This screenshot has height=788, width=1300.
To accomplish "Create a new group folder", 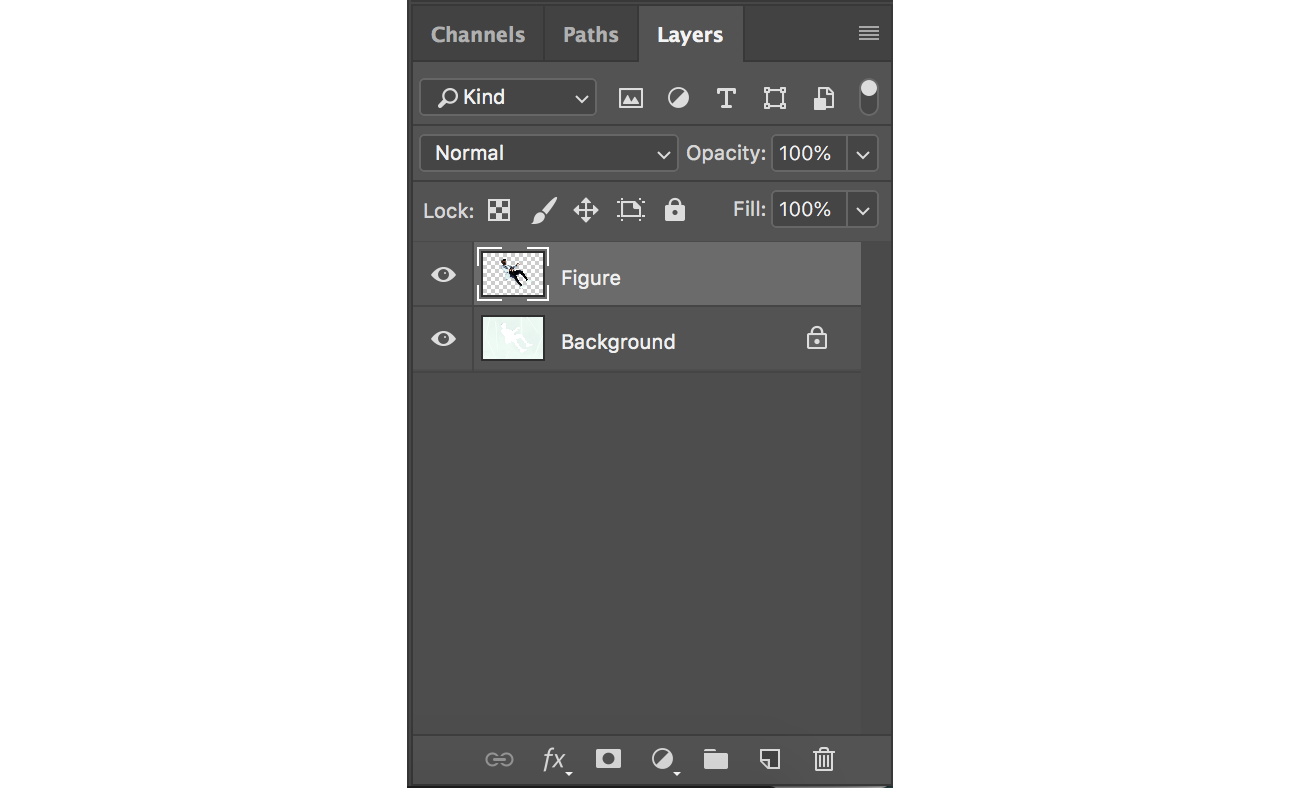I will click(x=716, y=759).
